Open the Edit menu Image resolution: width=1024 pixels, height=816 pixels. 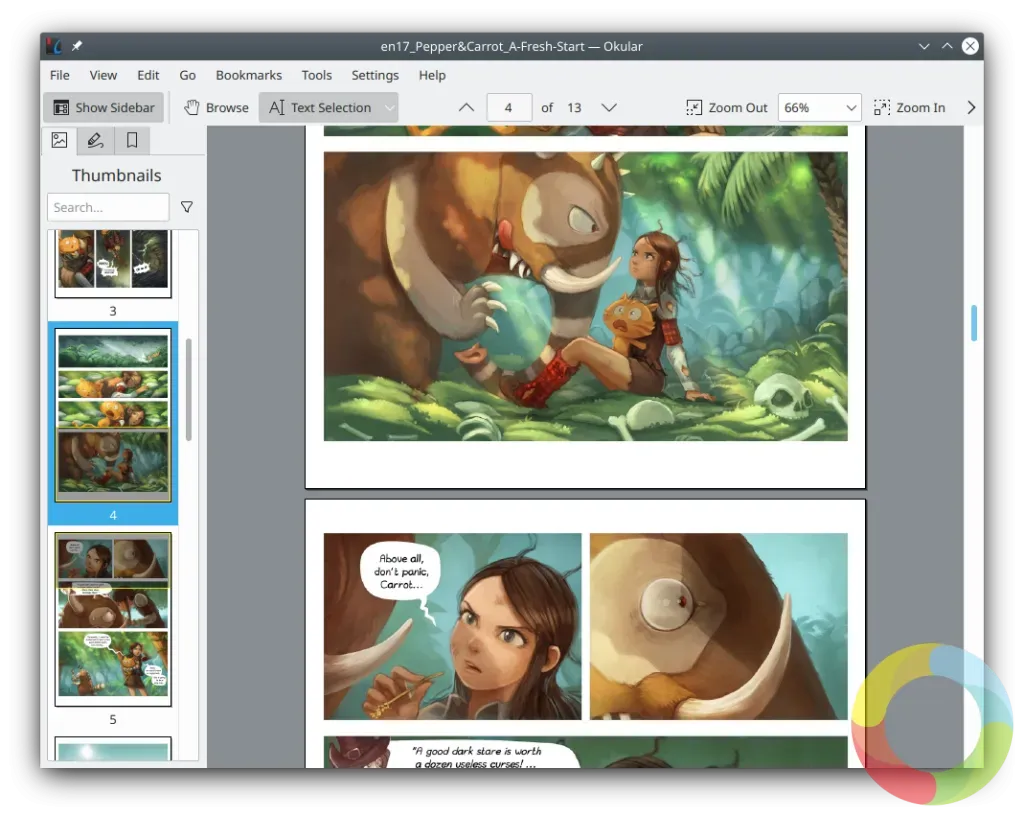[x=148, y=75]
